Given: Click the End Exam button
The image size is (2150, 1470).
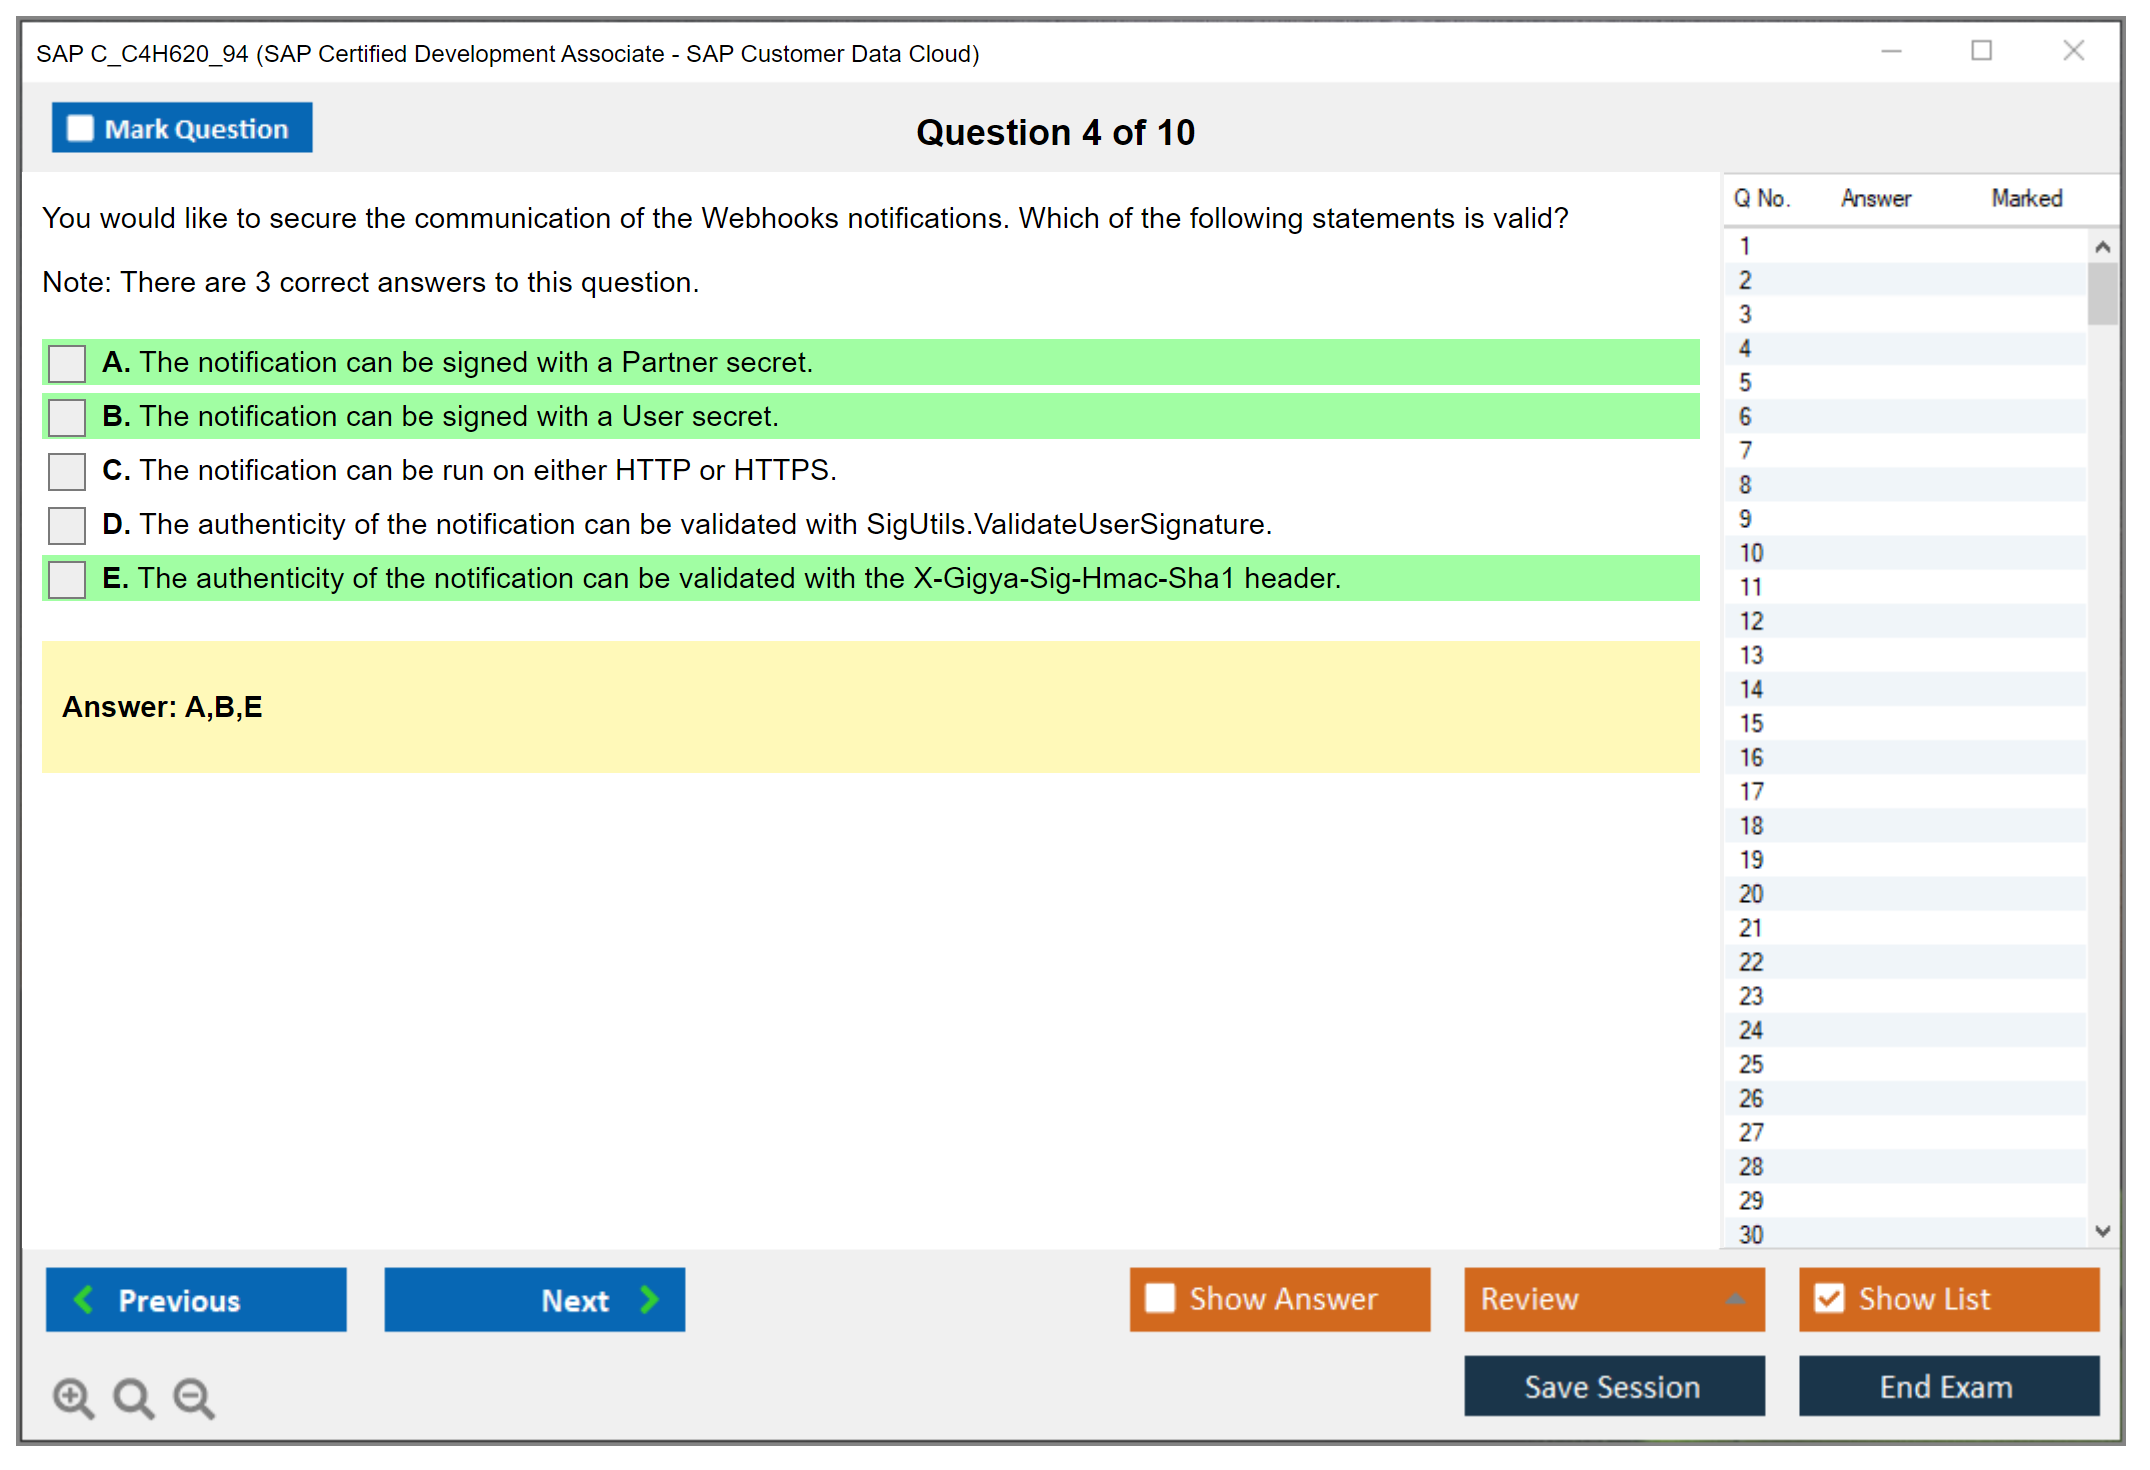Looking at the screenshot, I should [x=1947, y=1386].
